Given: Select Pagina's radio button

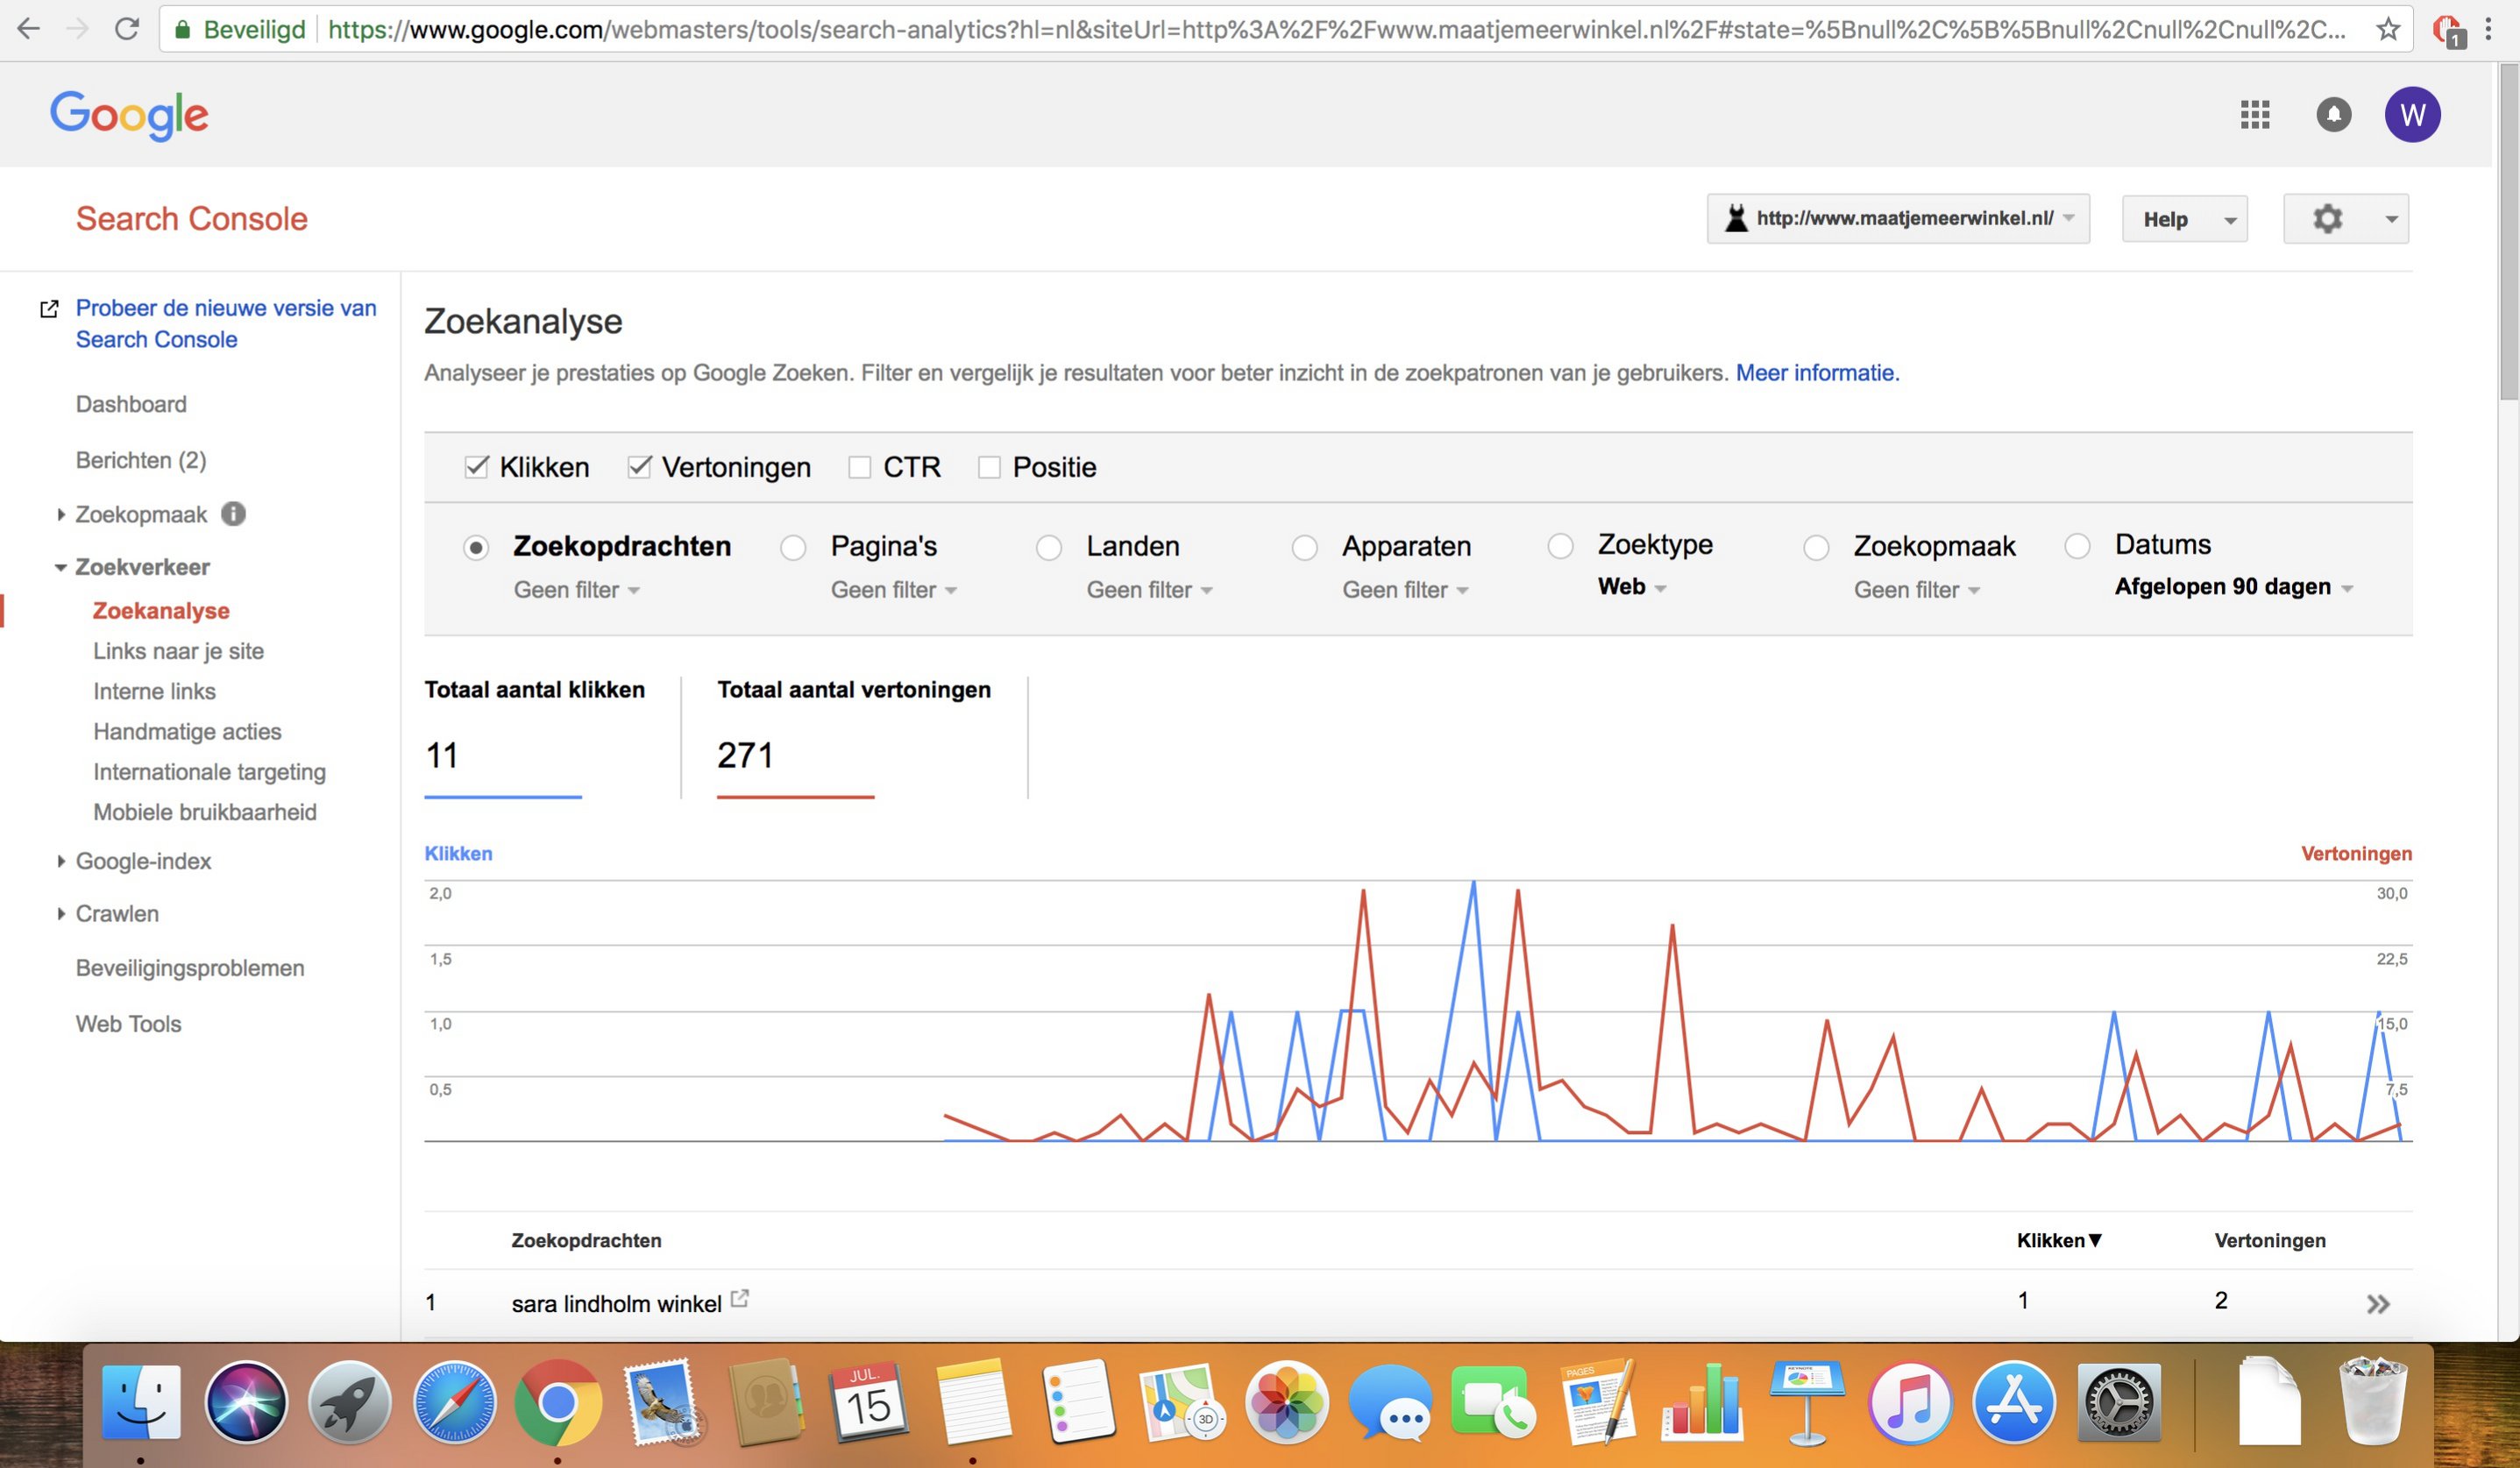Looking at the screenshot, I should point(793,547).
